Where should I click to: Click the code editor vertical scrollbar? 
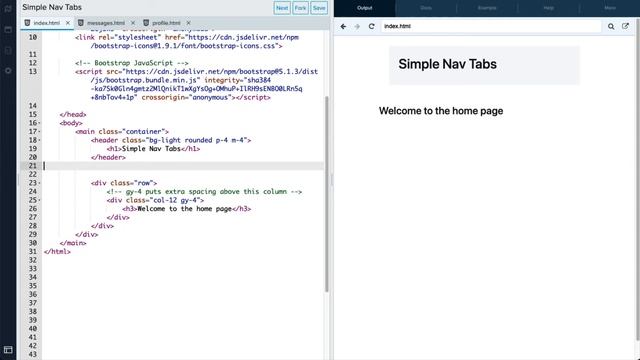(x=327, y=194)
